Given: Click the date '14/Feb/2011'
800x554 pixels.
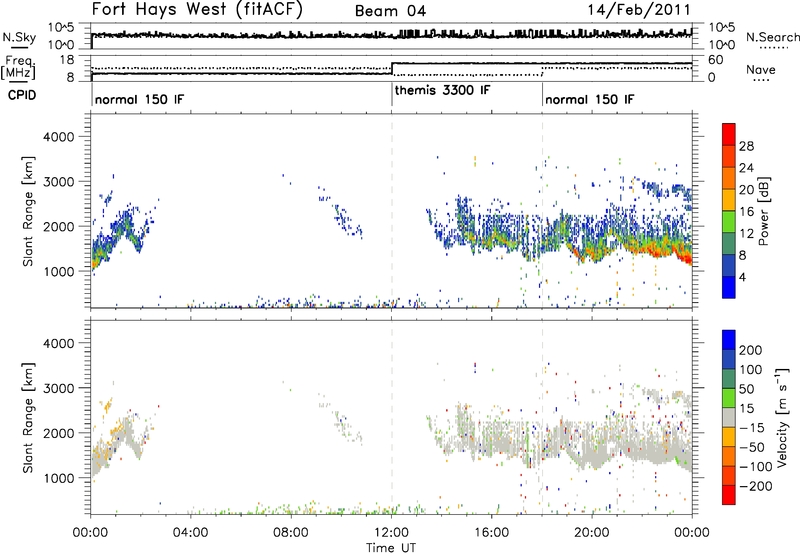Looking at the screenshot, I should [x=639, y=10].
